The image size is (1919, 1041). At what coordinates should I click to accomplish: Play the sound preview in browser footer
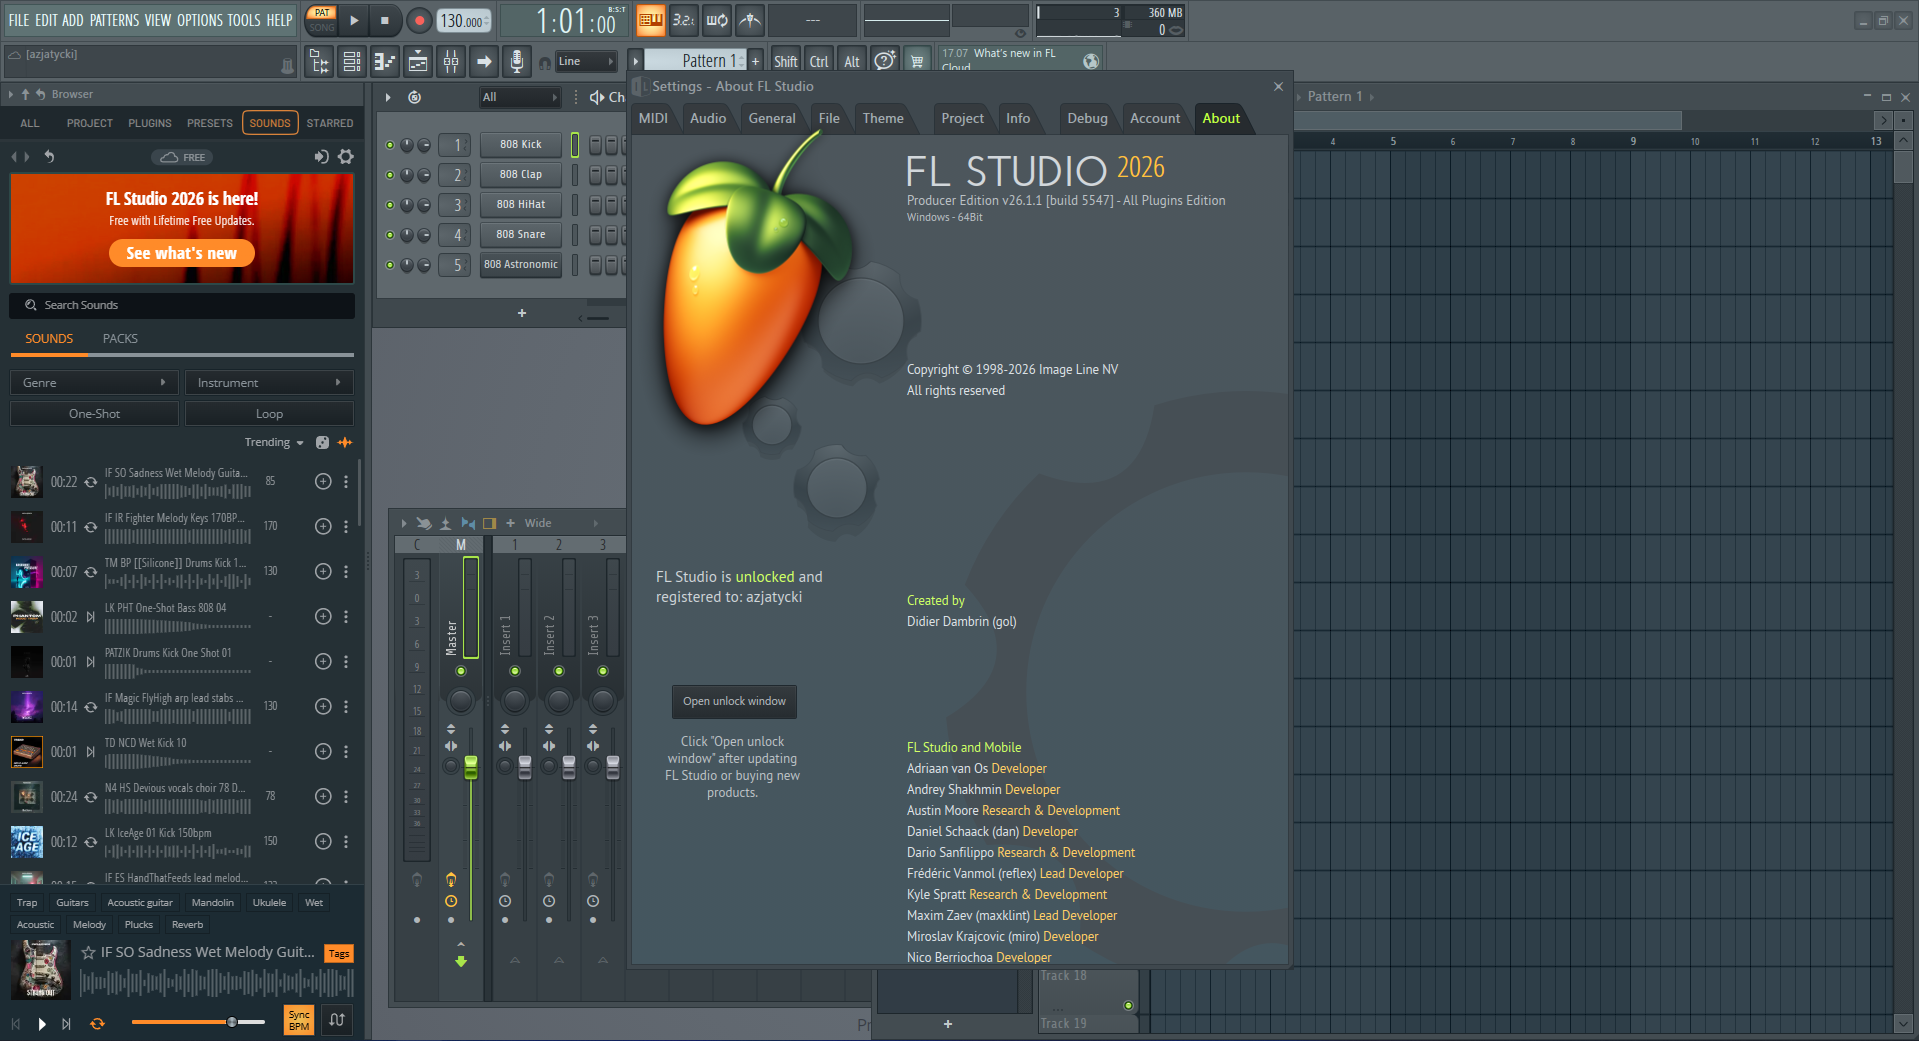click(42, 1024)
